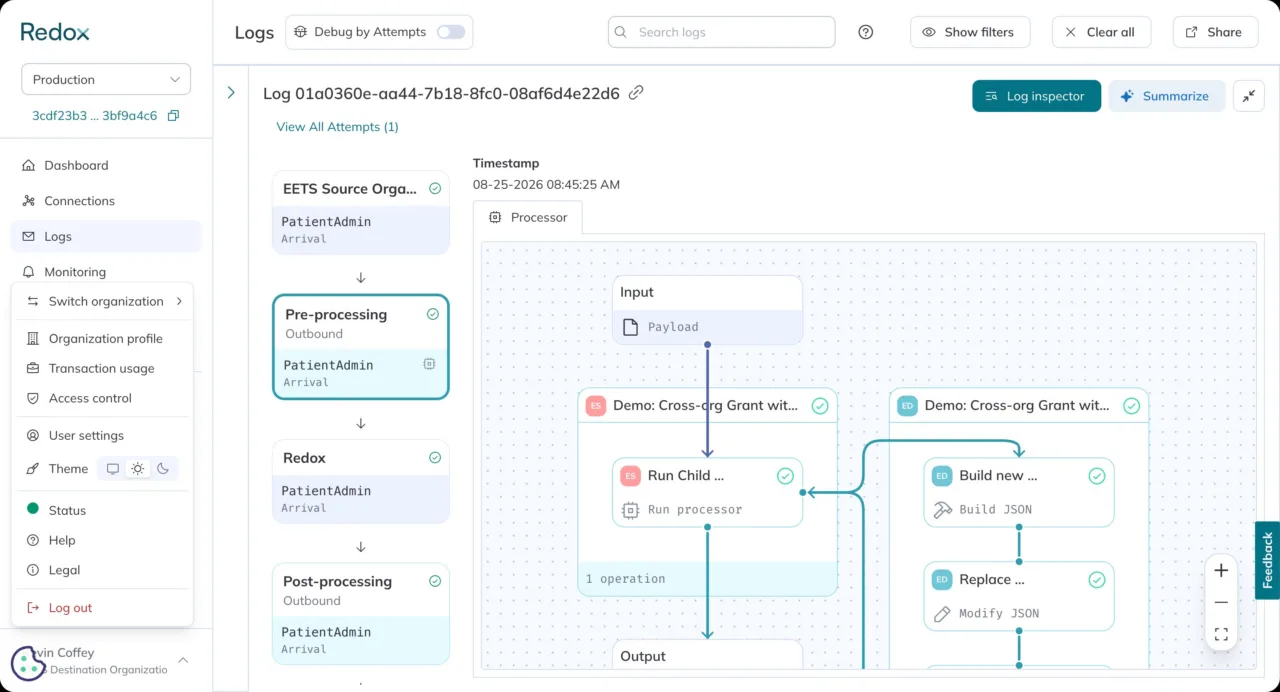Click the Search logs field
1280x692 pixels.
722,32
